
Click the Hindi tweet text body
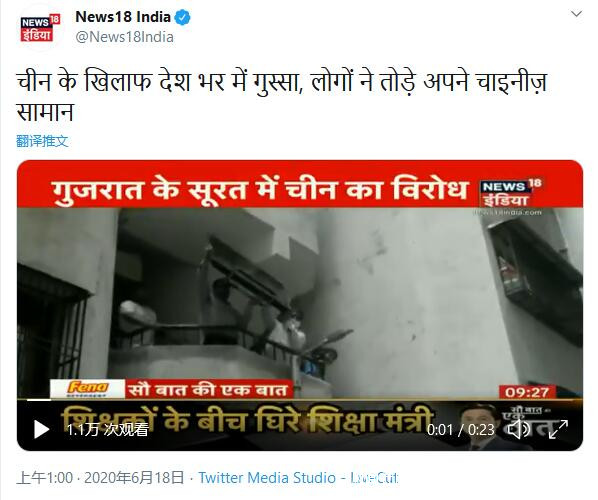[x=281, y=97]
